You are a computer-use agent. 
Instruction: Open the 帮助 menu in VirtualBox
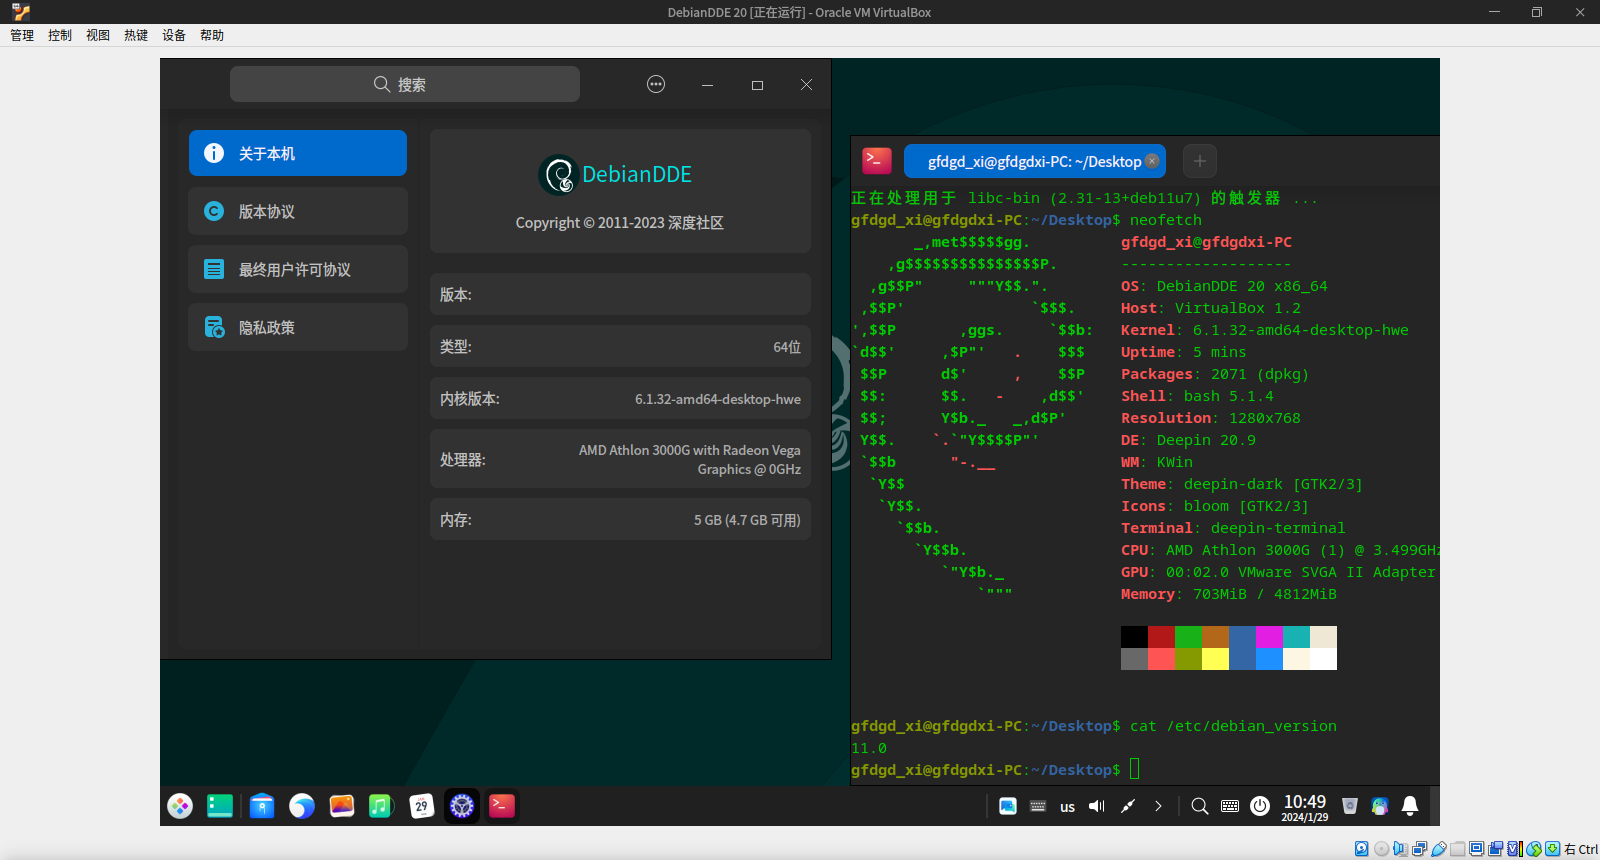click(212, 35)
